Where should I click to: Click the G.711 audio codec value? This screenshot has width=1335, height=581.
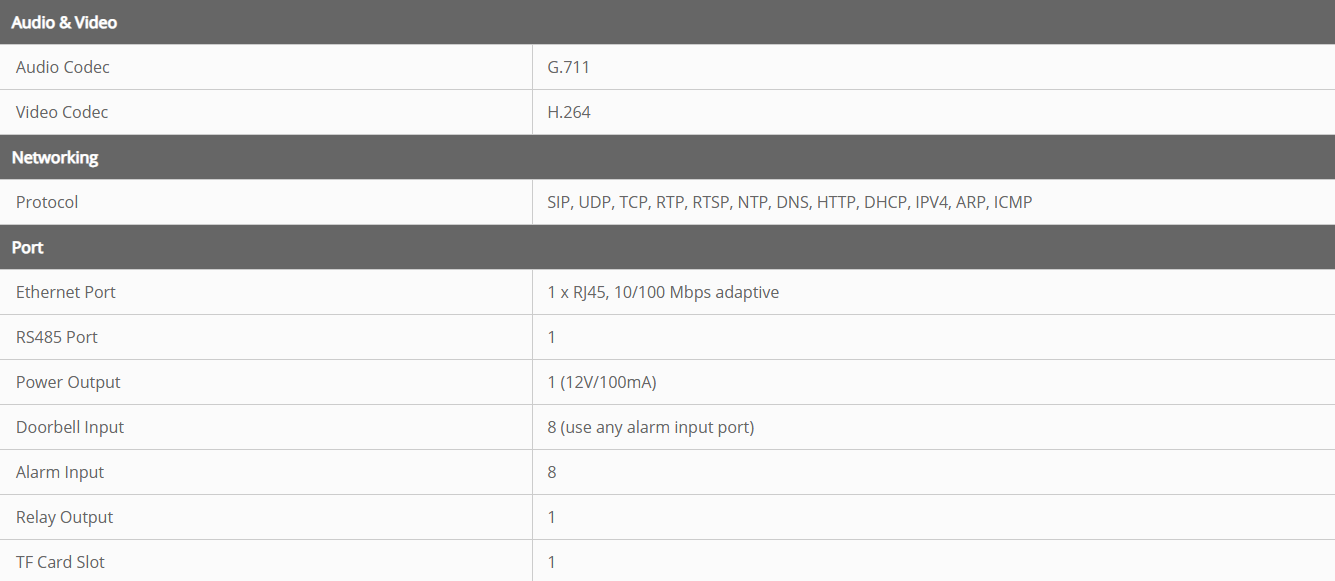(x=568, y=67)
